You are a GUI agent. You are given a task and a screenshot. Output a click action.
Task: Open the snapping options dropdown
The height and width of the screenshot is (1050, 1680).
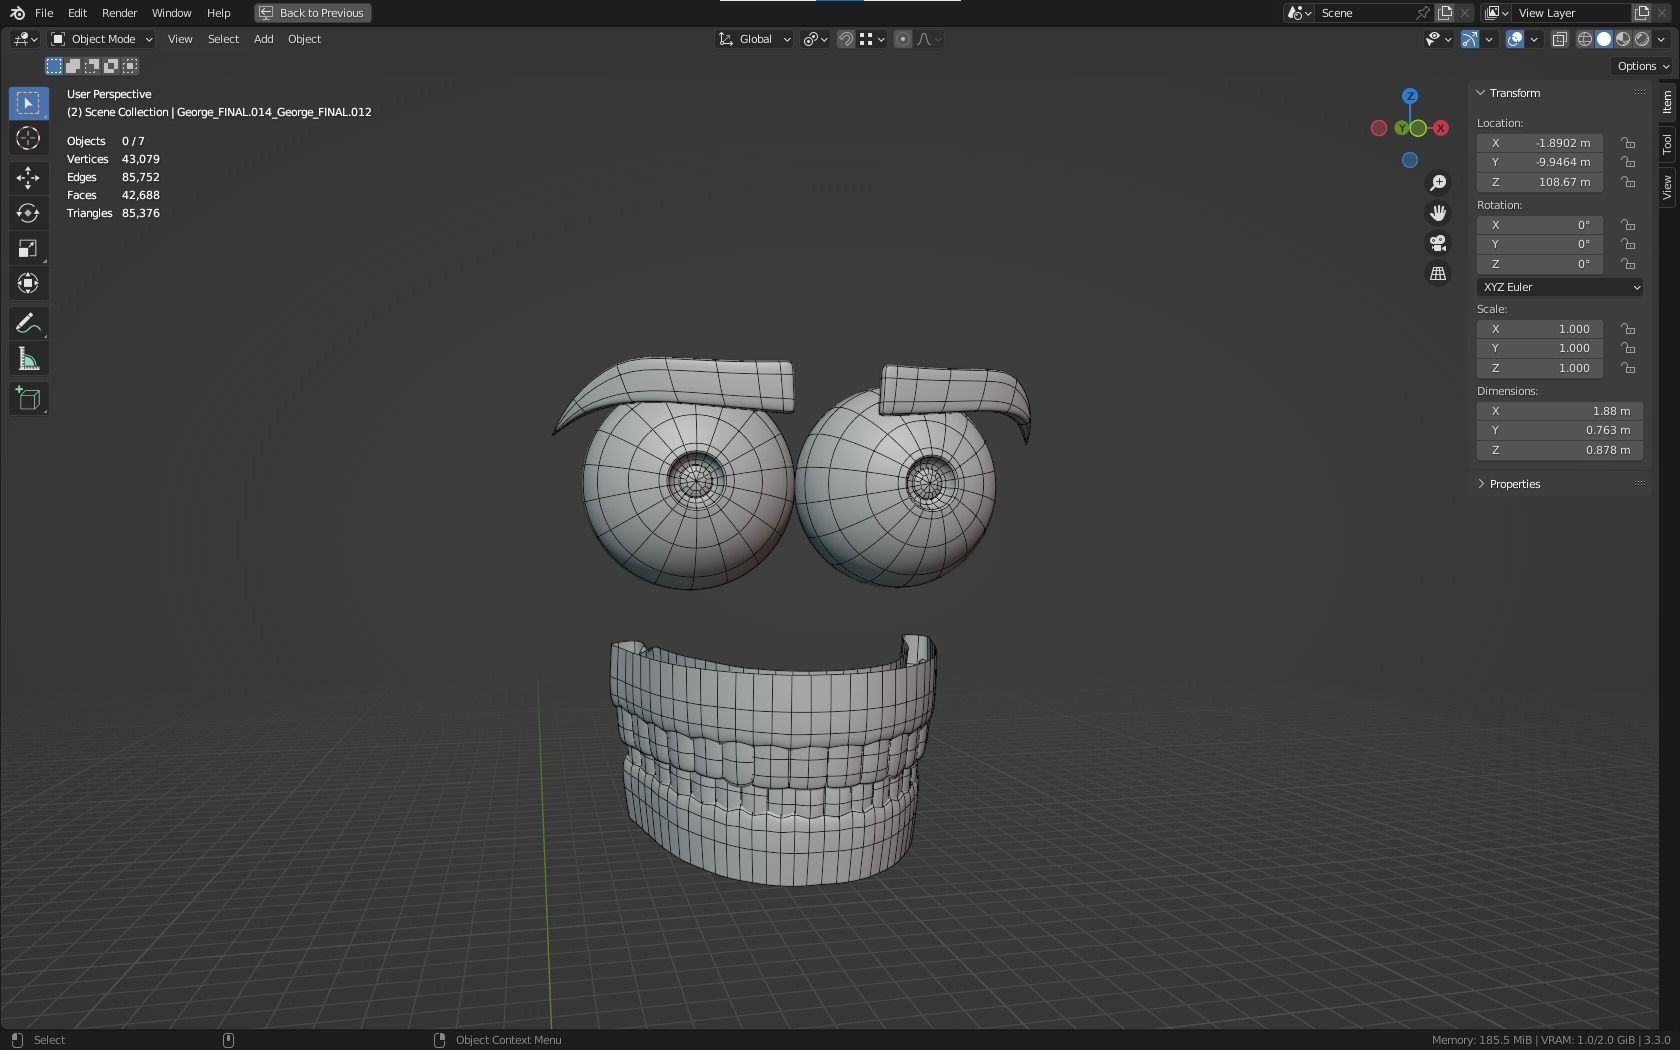click(873, 39)
